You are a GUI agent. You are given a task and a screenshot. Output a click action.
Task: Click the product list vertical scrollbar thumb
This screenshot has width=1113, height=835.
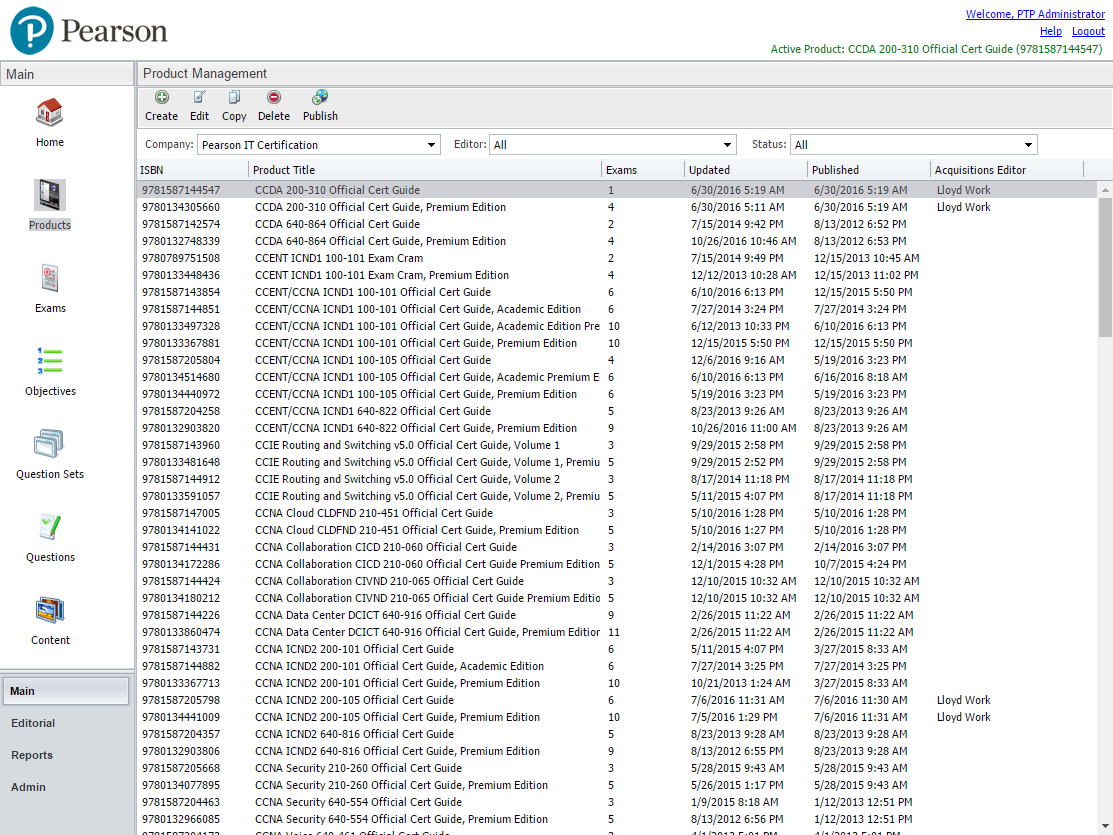point(1105,267)
